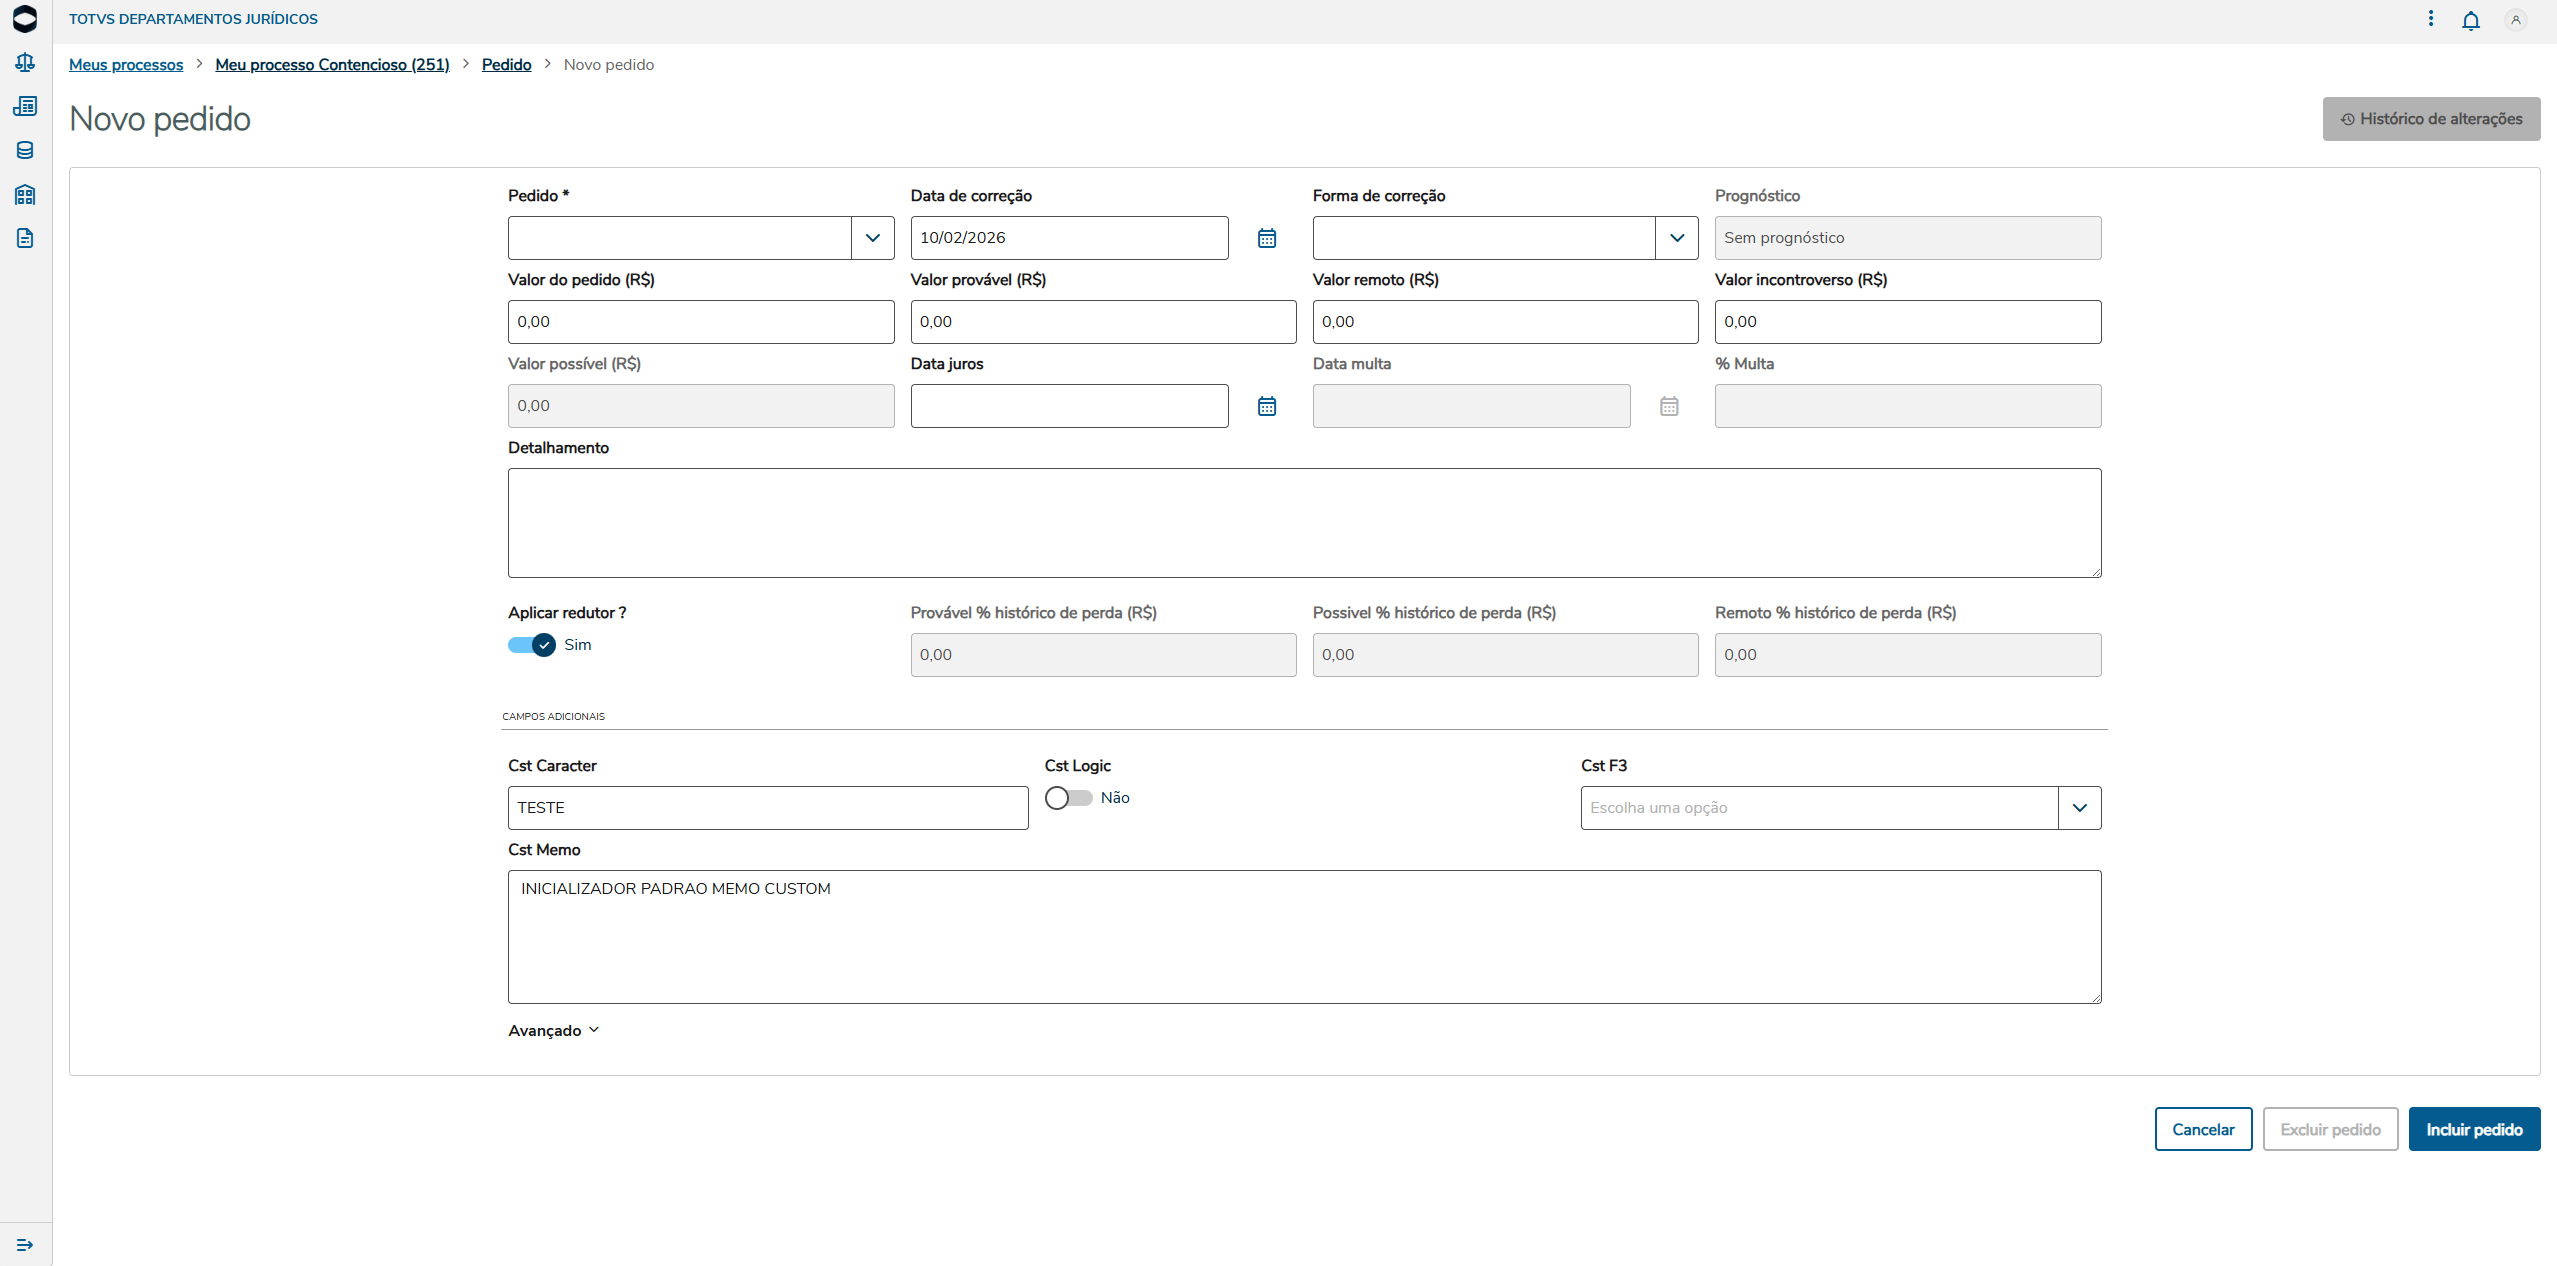Expand the sidebar menu arrow icon
The width and height of the screenshot is (2557, 1266).
(25, 1245)
